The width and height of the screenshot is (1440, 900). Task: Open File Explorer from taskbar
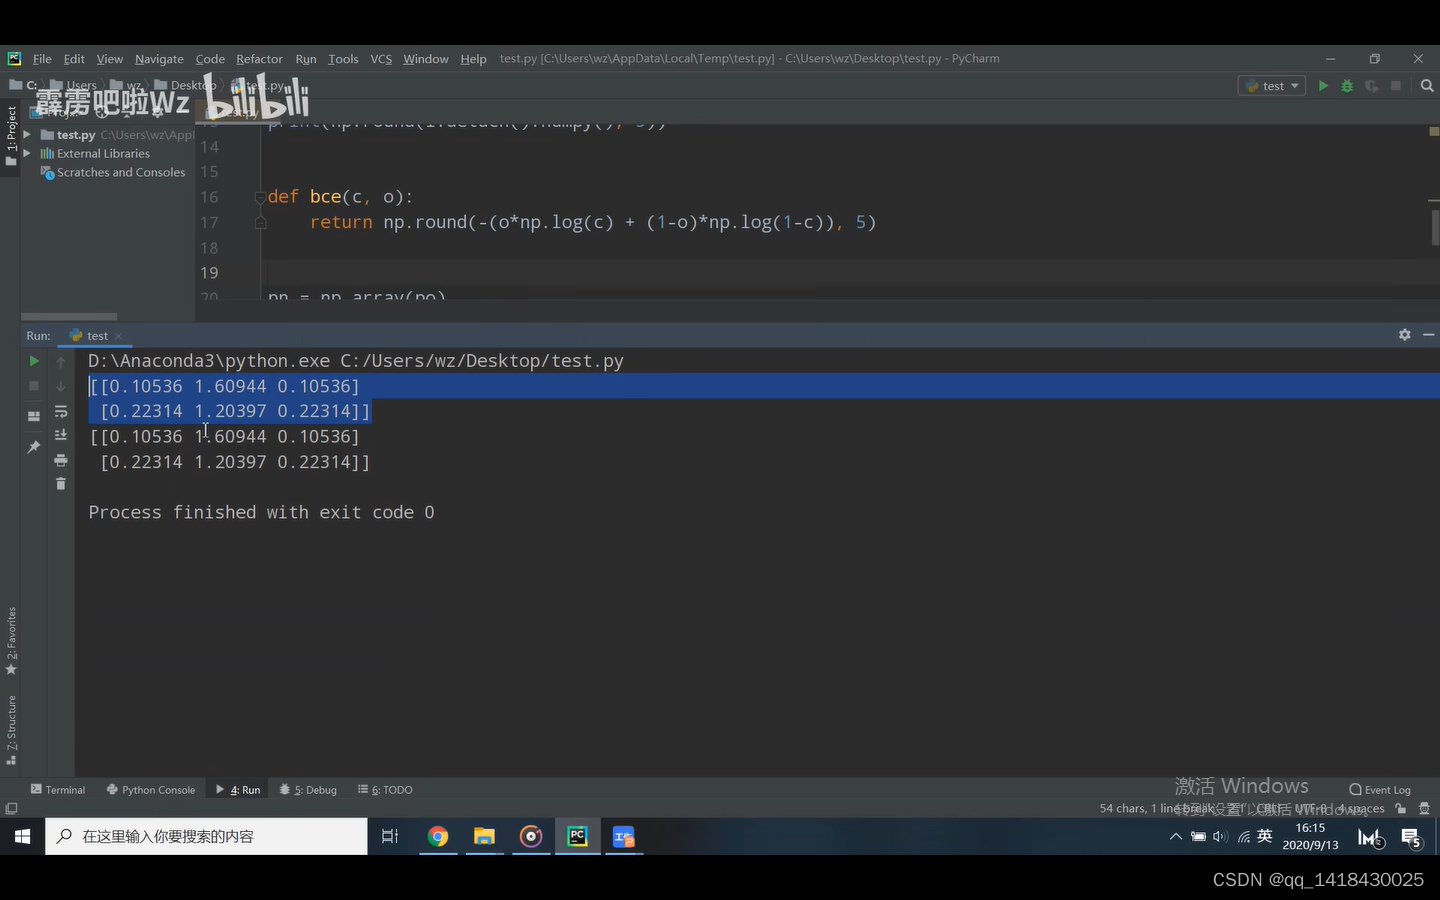485,836
